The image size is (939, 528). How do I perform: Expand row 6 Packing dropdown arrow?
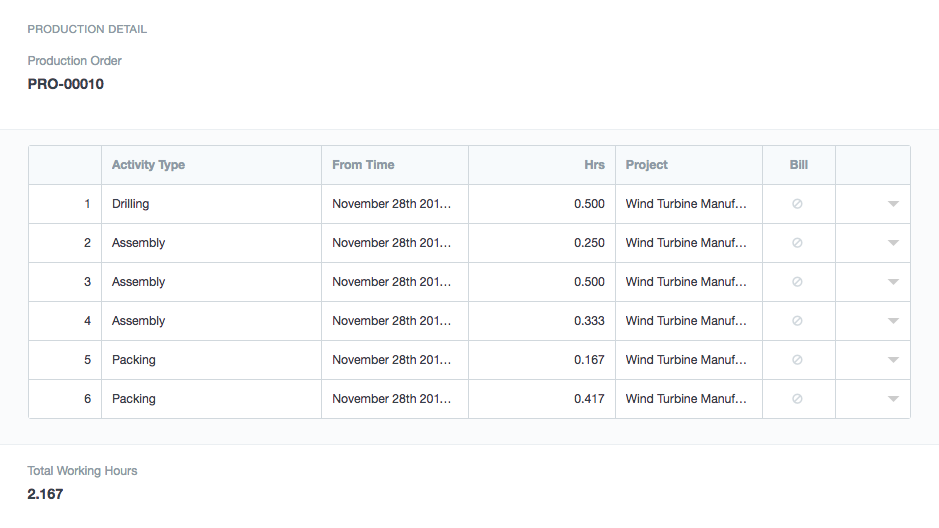pos(893,399)
